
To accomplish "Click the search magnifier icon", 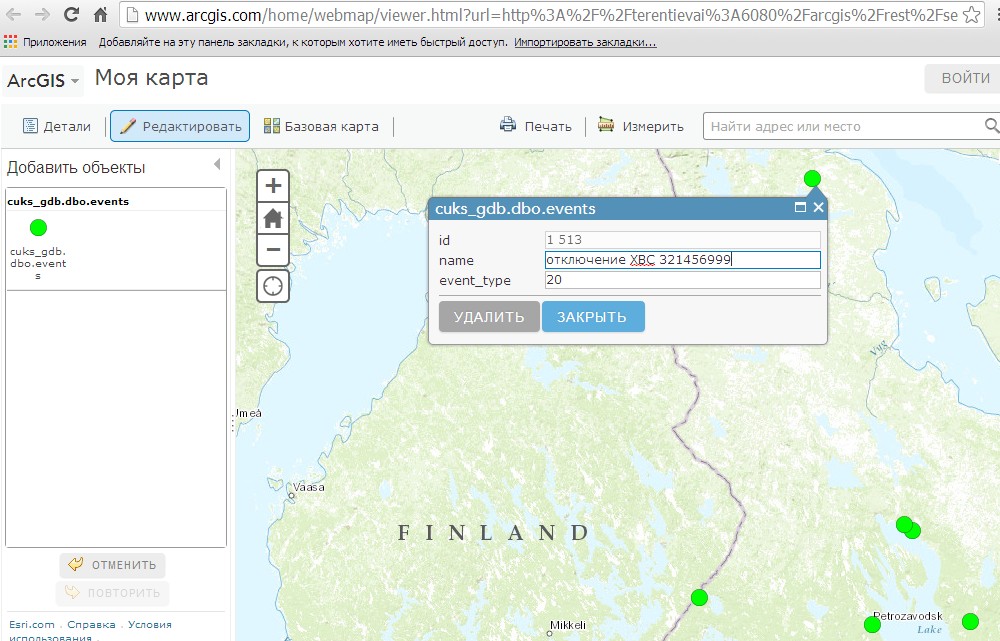I will pyautogui.click(x=991, y=126).
